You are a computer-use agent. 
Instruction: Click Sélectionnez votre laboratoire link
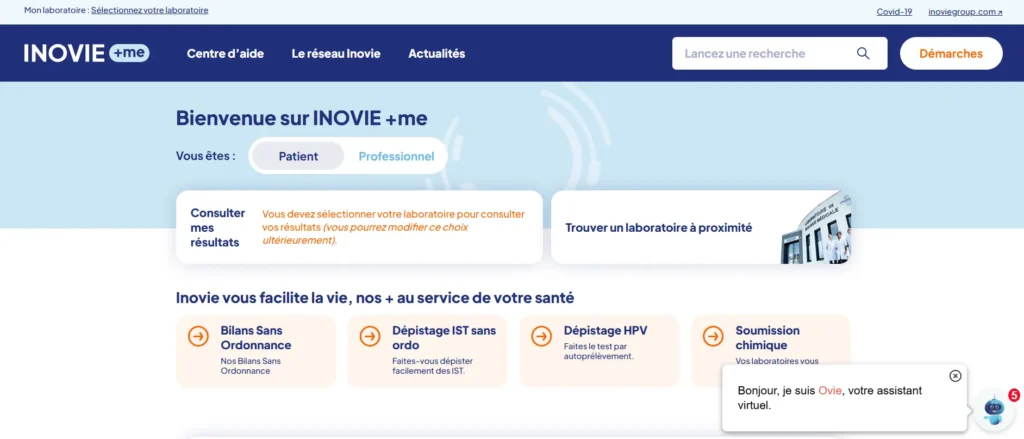click(x=150, y=10)
